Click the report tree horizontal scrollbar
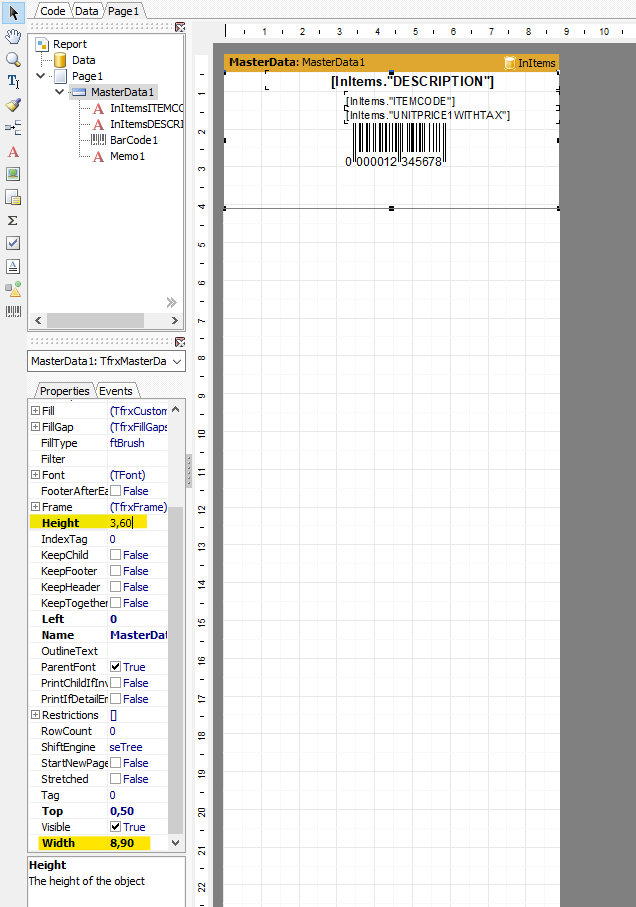 [105, 321]
